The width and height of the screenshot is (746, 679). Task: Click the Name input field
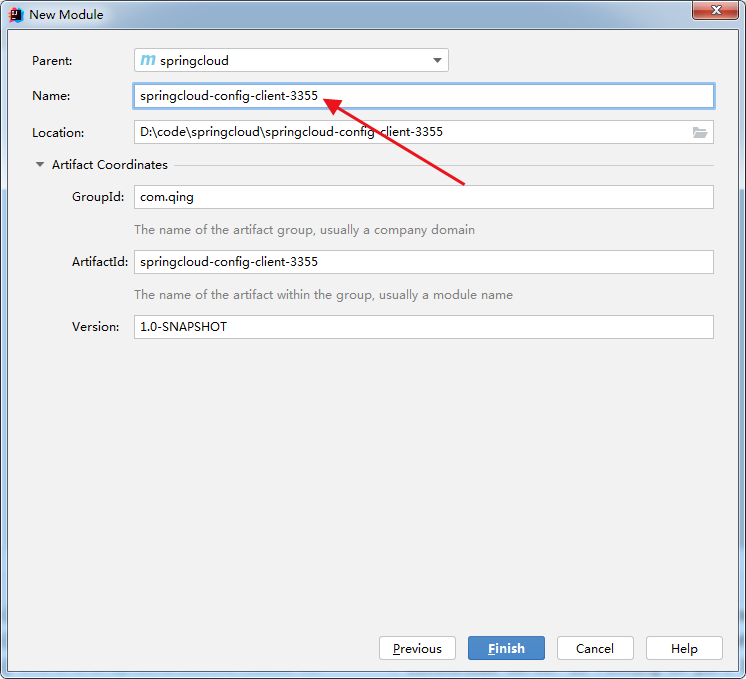(424, 96)
